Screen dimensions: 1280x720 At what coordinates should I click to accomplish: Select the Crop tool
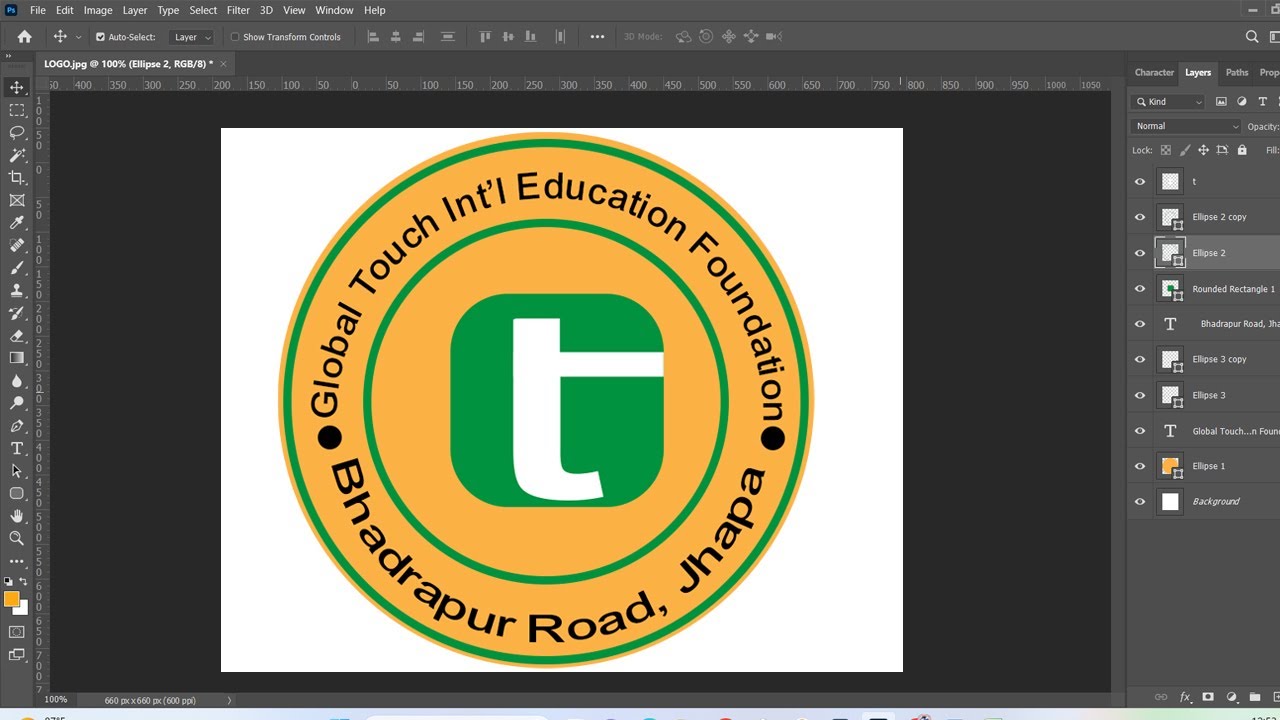click(x=17, y=178)
